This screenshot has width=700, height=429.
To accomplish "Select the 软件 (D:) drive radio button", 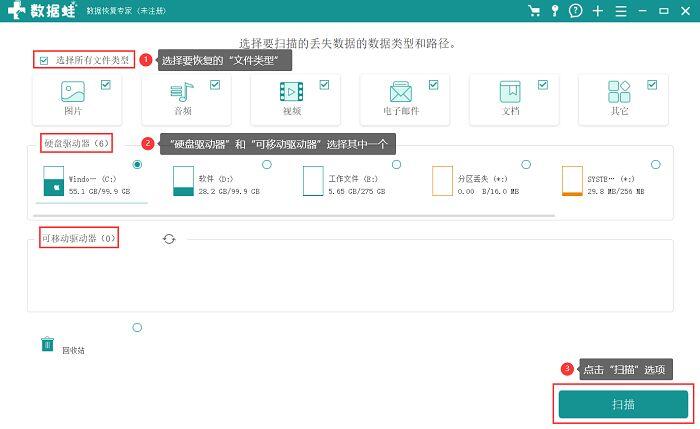I will 267,165.
